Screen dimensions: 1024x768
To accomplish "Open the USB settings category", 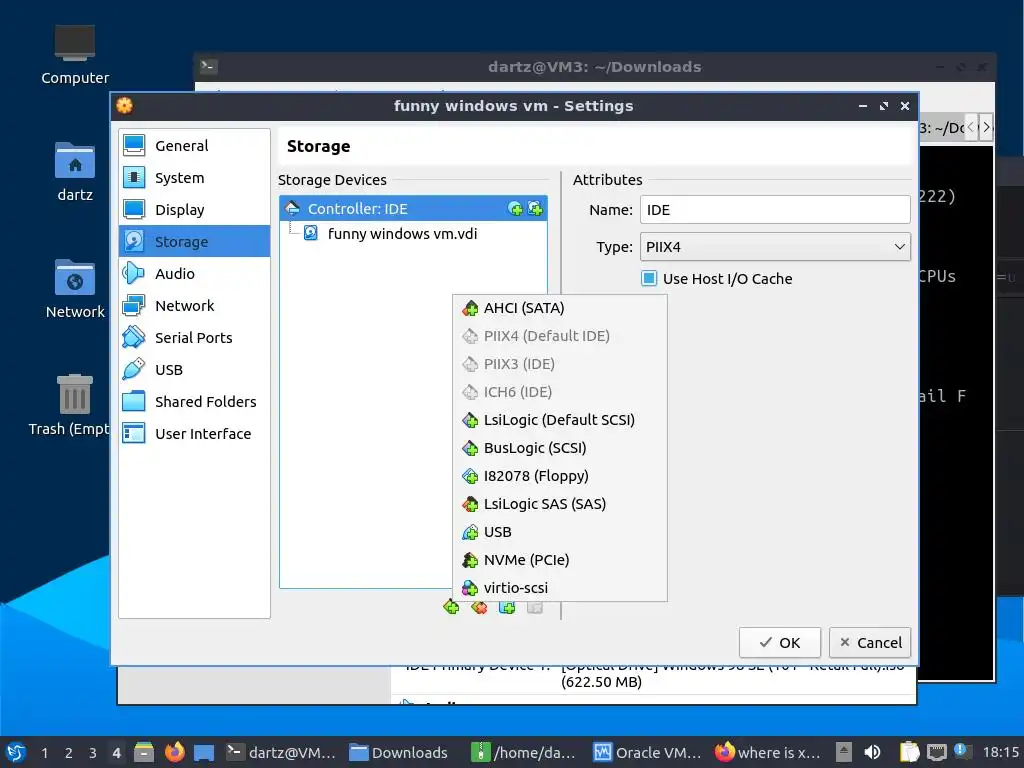I will [195, 370].
